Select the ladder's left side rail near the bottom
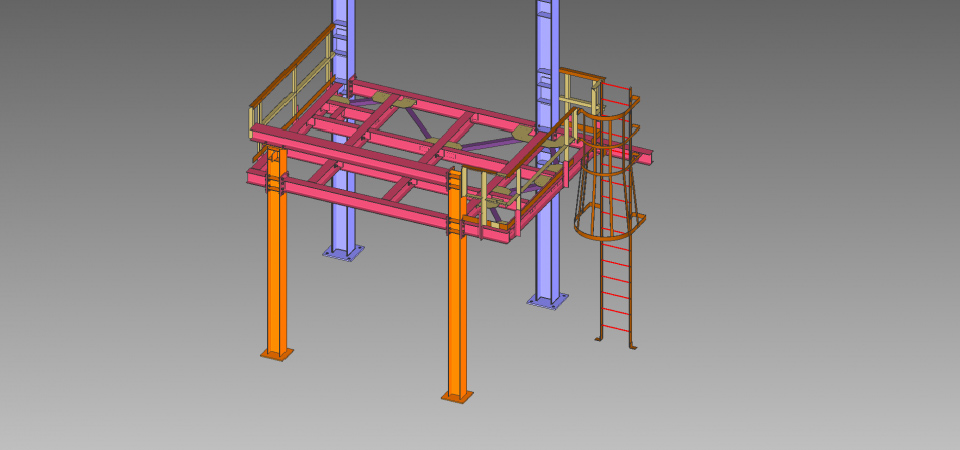Image resolution: width=960 pixels, height=450 pixels. pos(600,310)
